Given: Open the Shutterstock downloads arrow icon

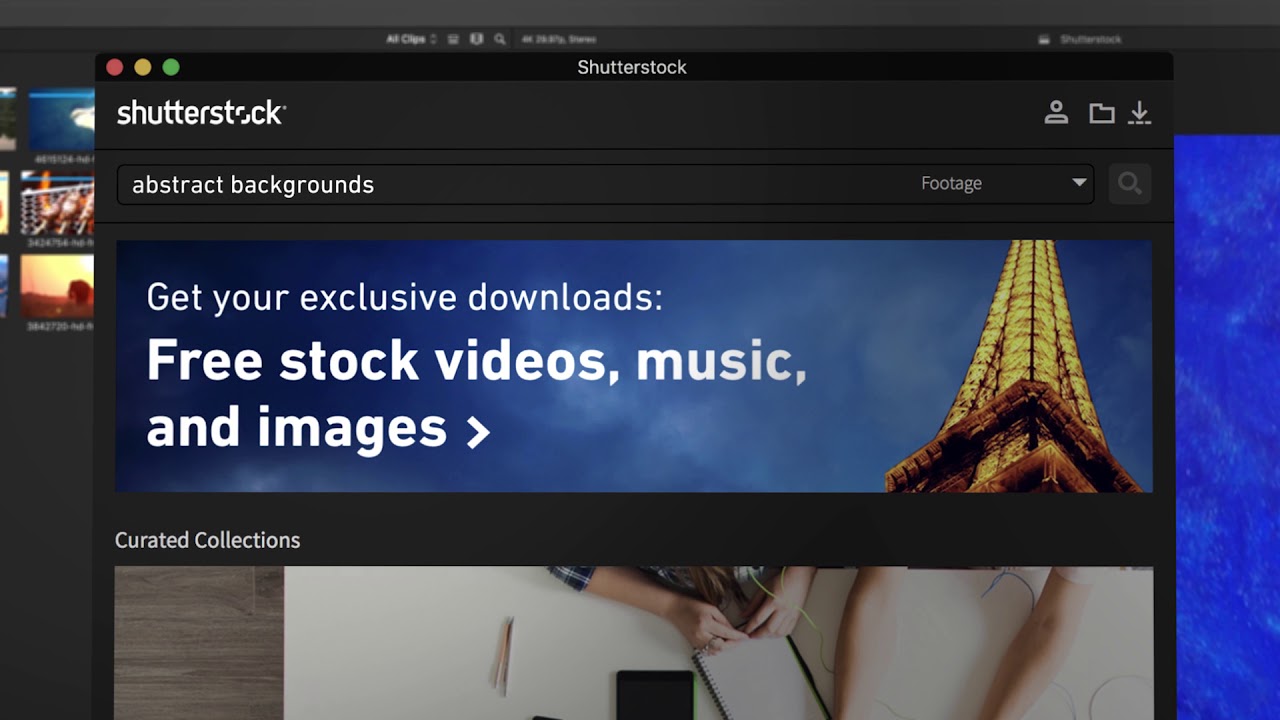Looking at the screenshot, I should pos(1139,113).
